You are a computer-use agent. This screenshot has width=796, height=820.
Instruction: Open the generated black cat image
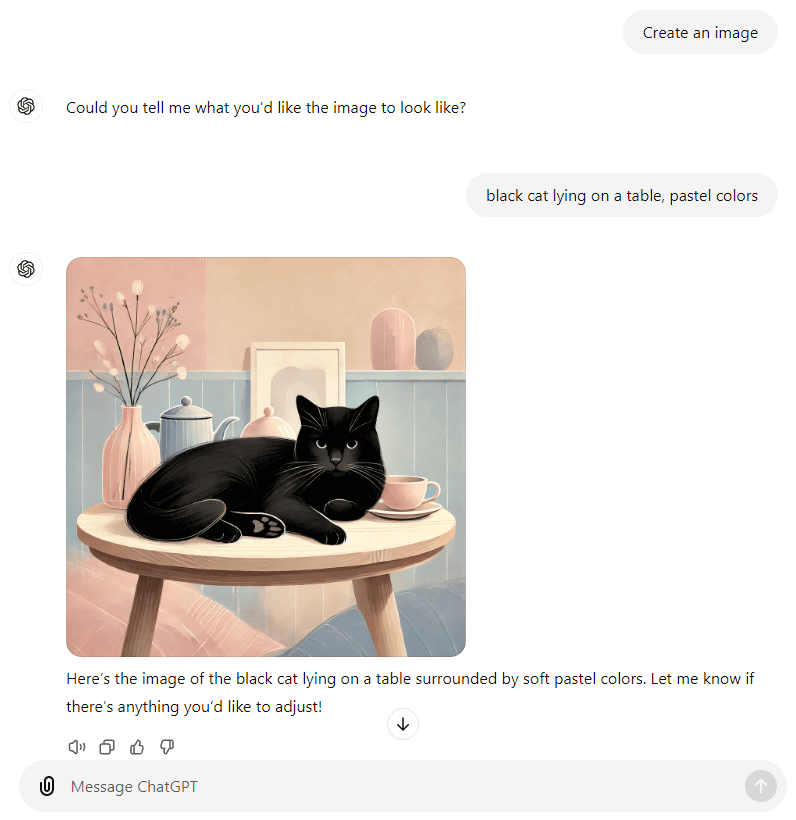[x=266, y=457]
